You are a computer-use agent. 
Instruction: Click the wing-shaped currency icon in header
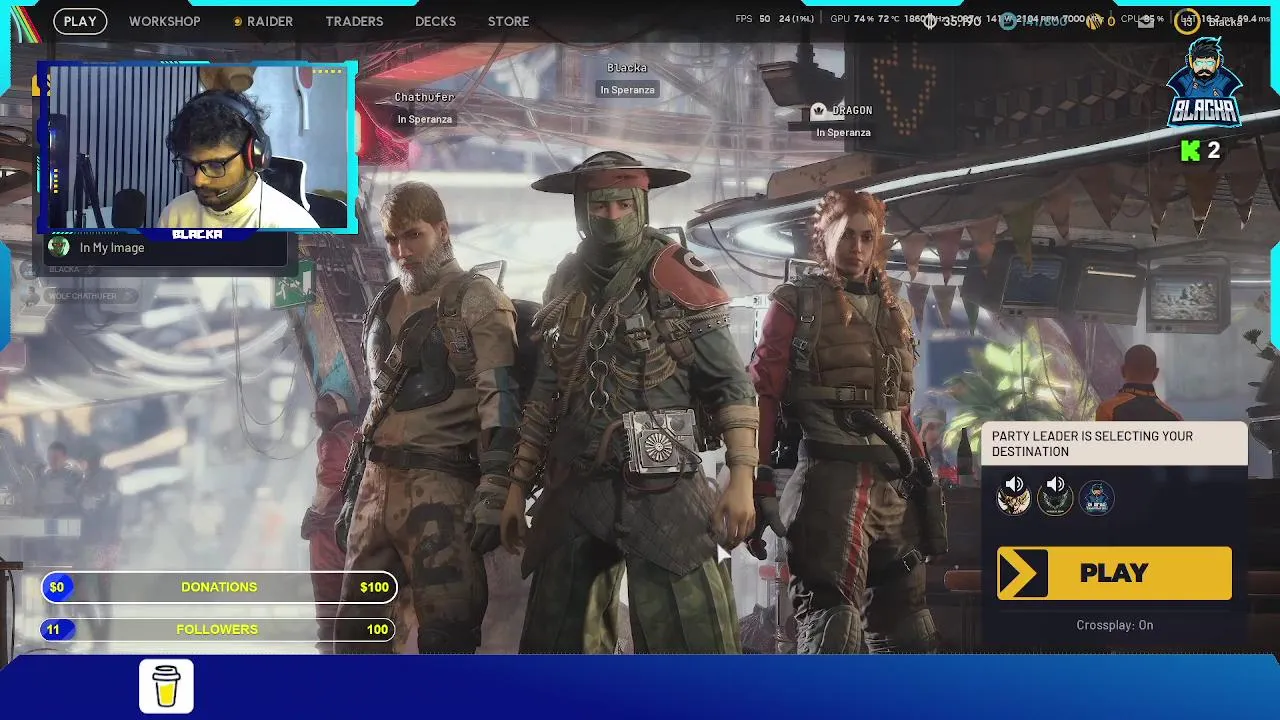point(1096,21)
